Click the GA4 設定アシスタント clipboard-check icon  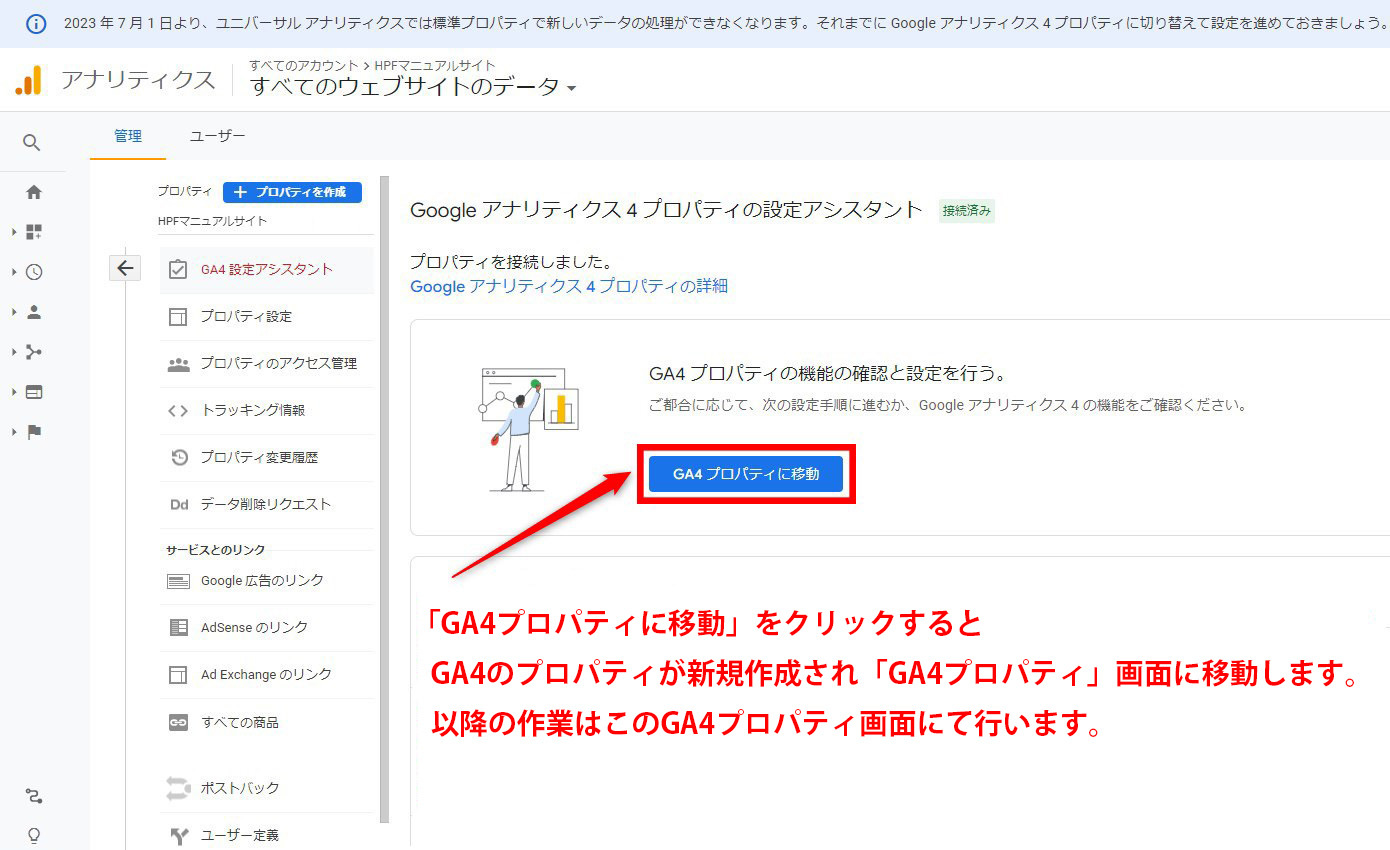tap(178, 269)
